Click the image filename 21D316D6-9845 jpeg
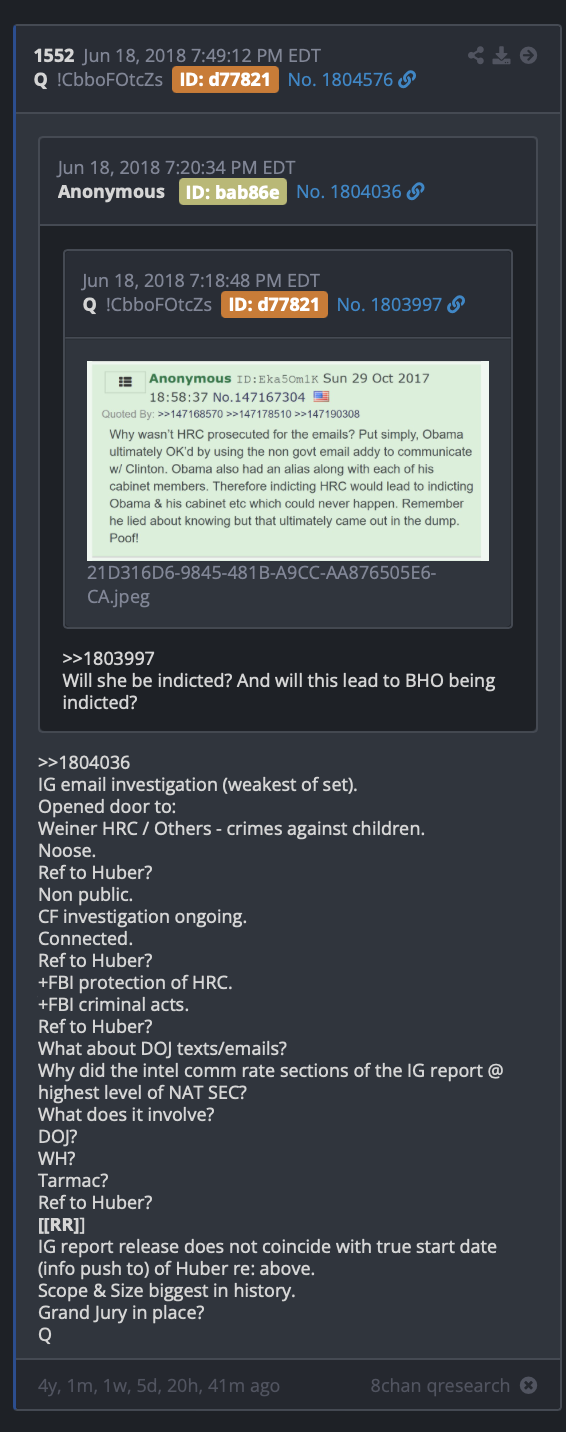 click(x=262, y=585)
